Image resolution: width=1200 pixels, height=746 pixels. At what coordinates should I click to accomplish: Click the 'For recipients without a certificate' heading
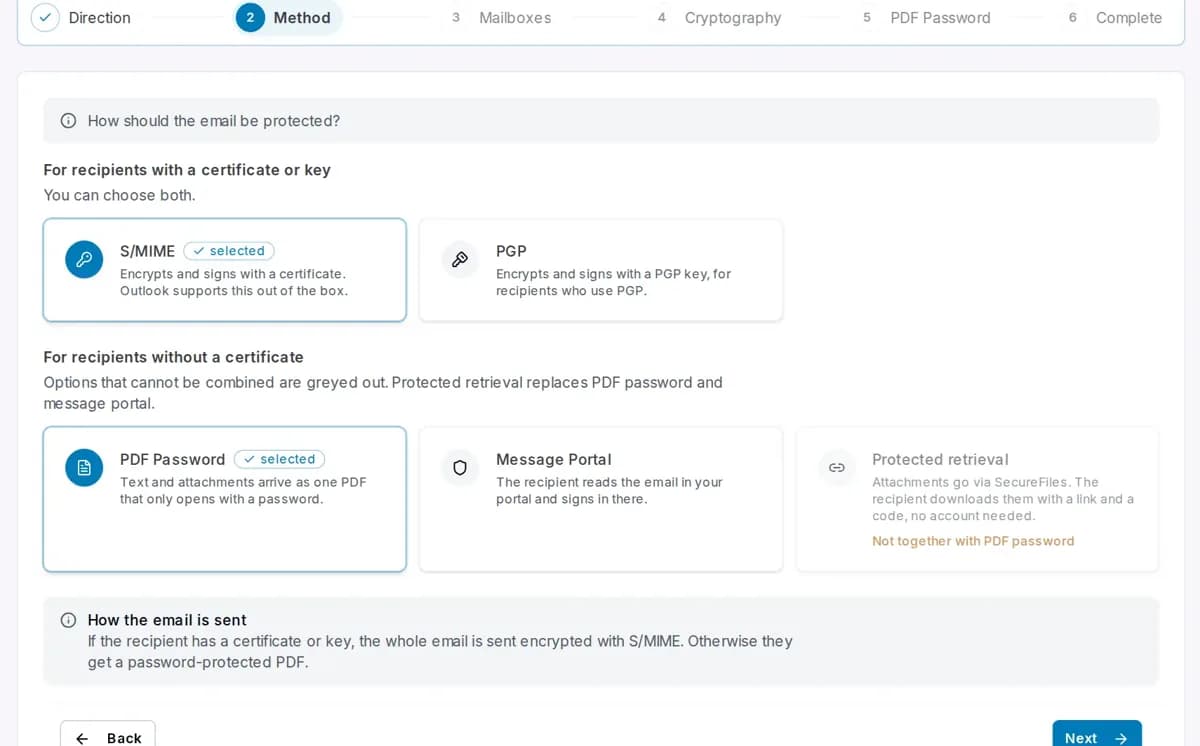pos(173,357)
